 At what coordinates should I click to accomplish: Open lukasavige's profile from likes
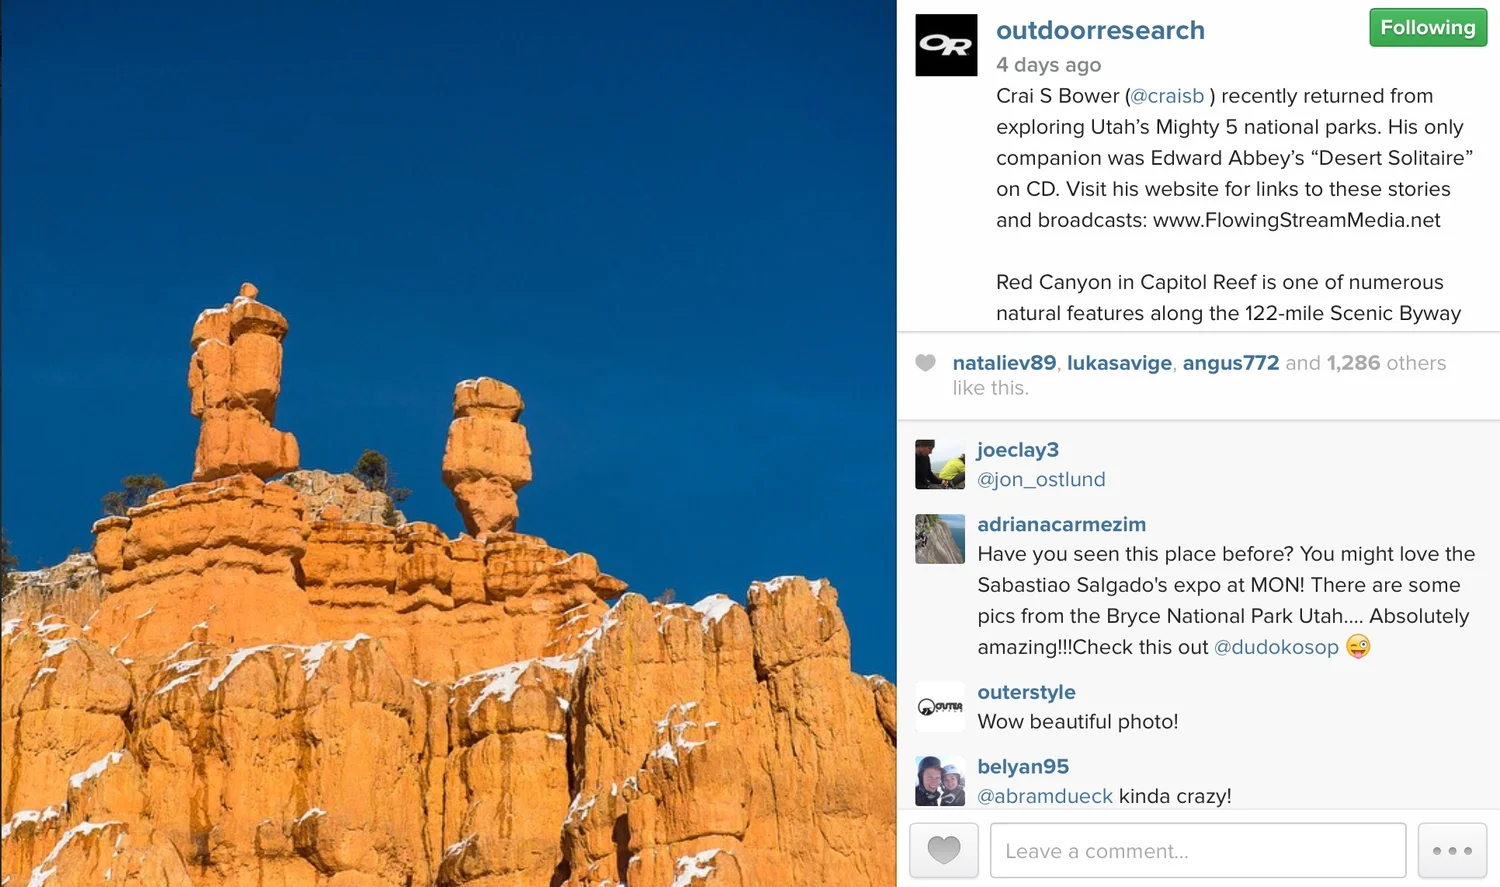(x=1119, y=363)
